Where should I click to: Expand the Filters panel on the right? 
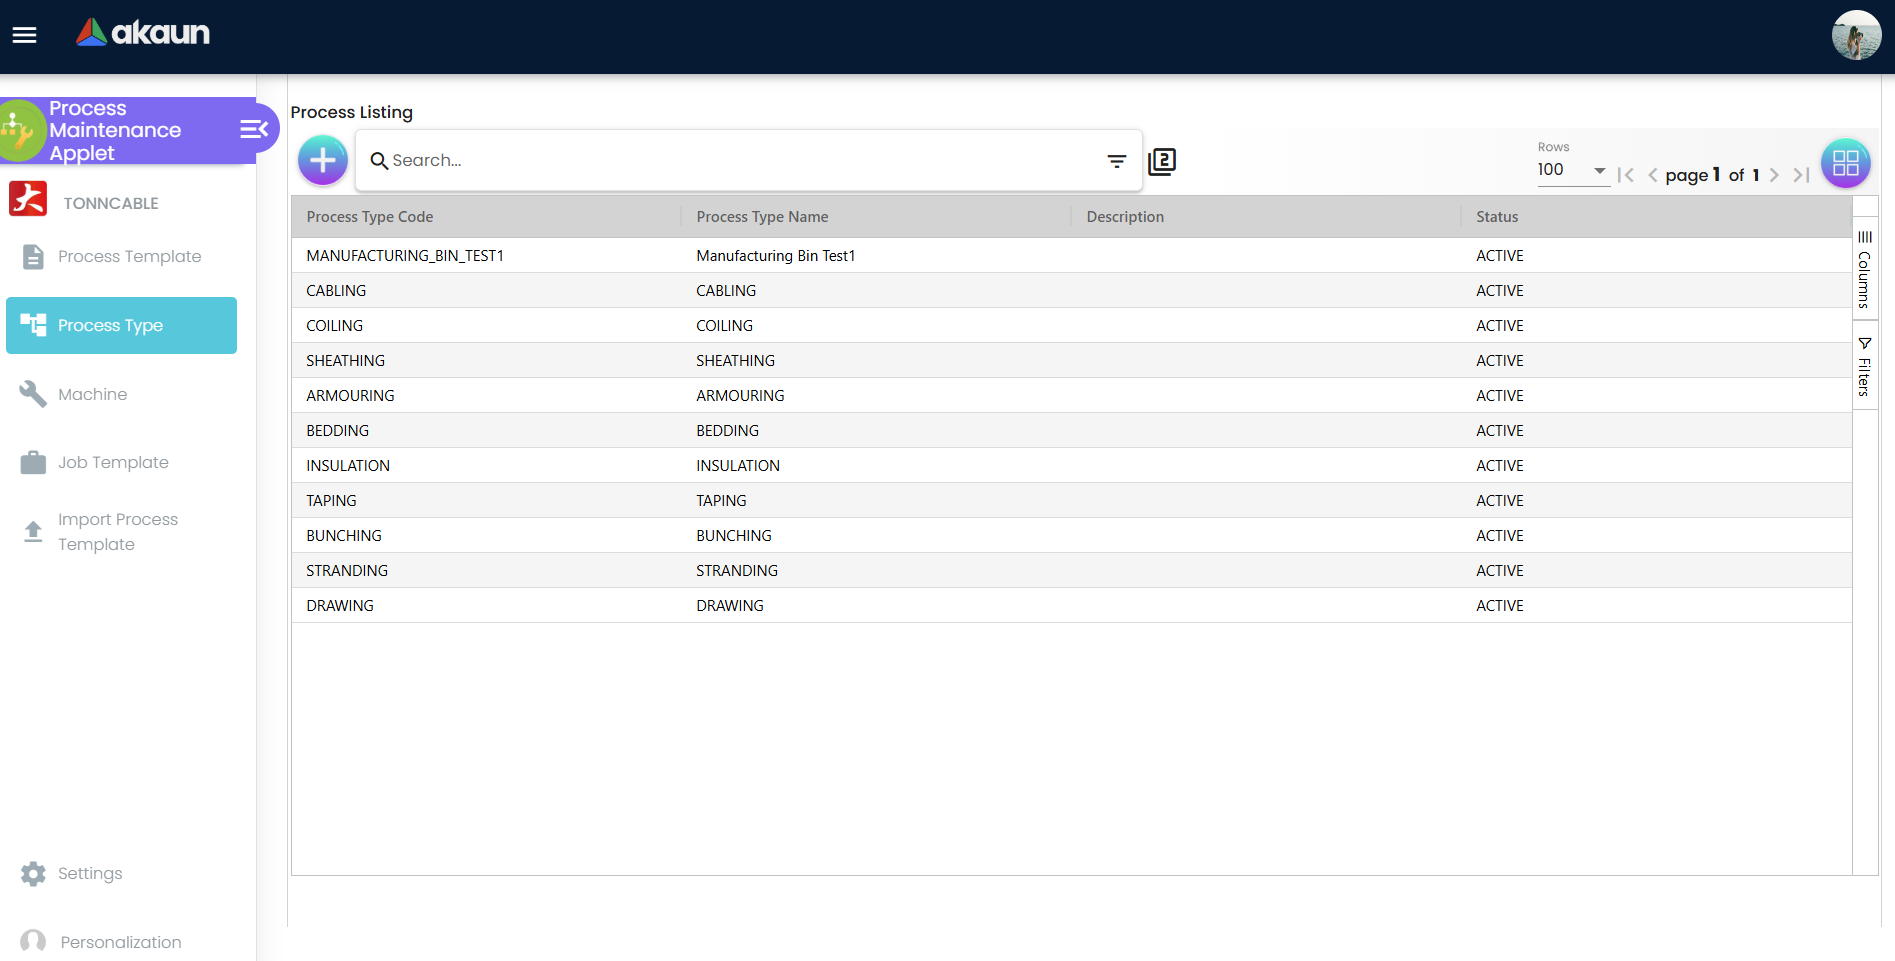[x=1865, y=365]
